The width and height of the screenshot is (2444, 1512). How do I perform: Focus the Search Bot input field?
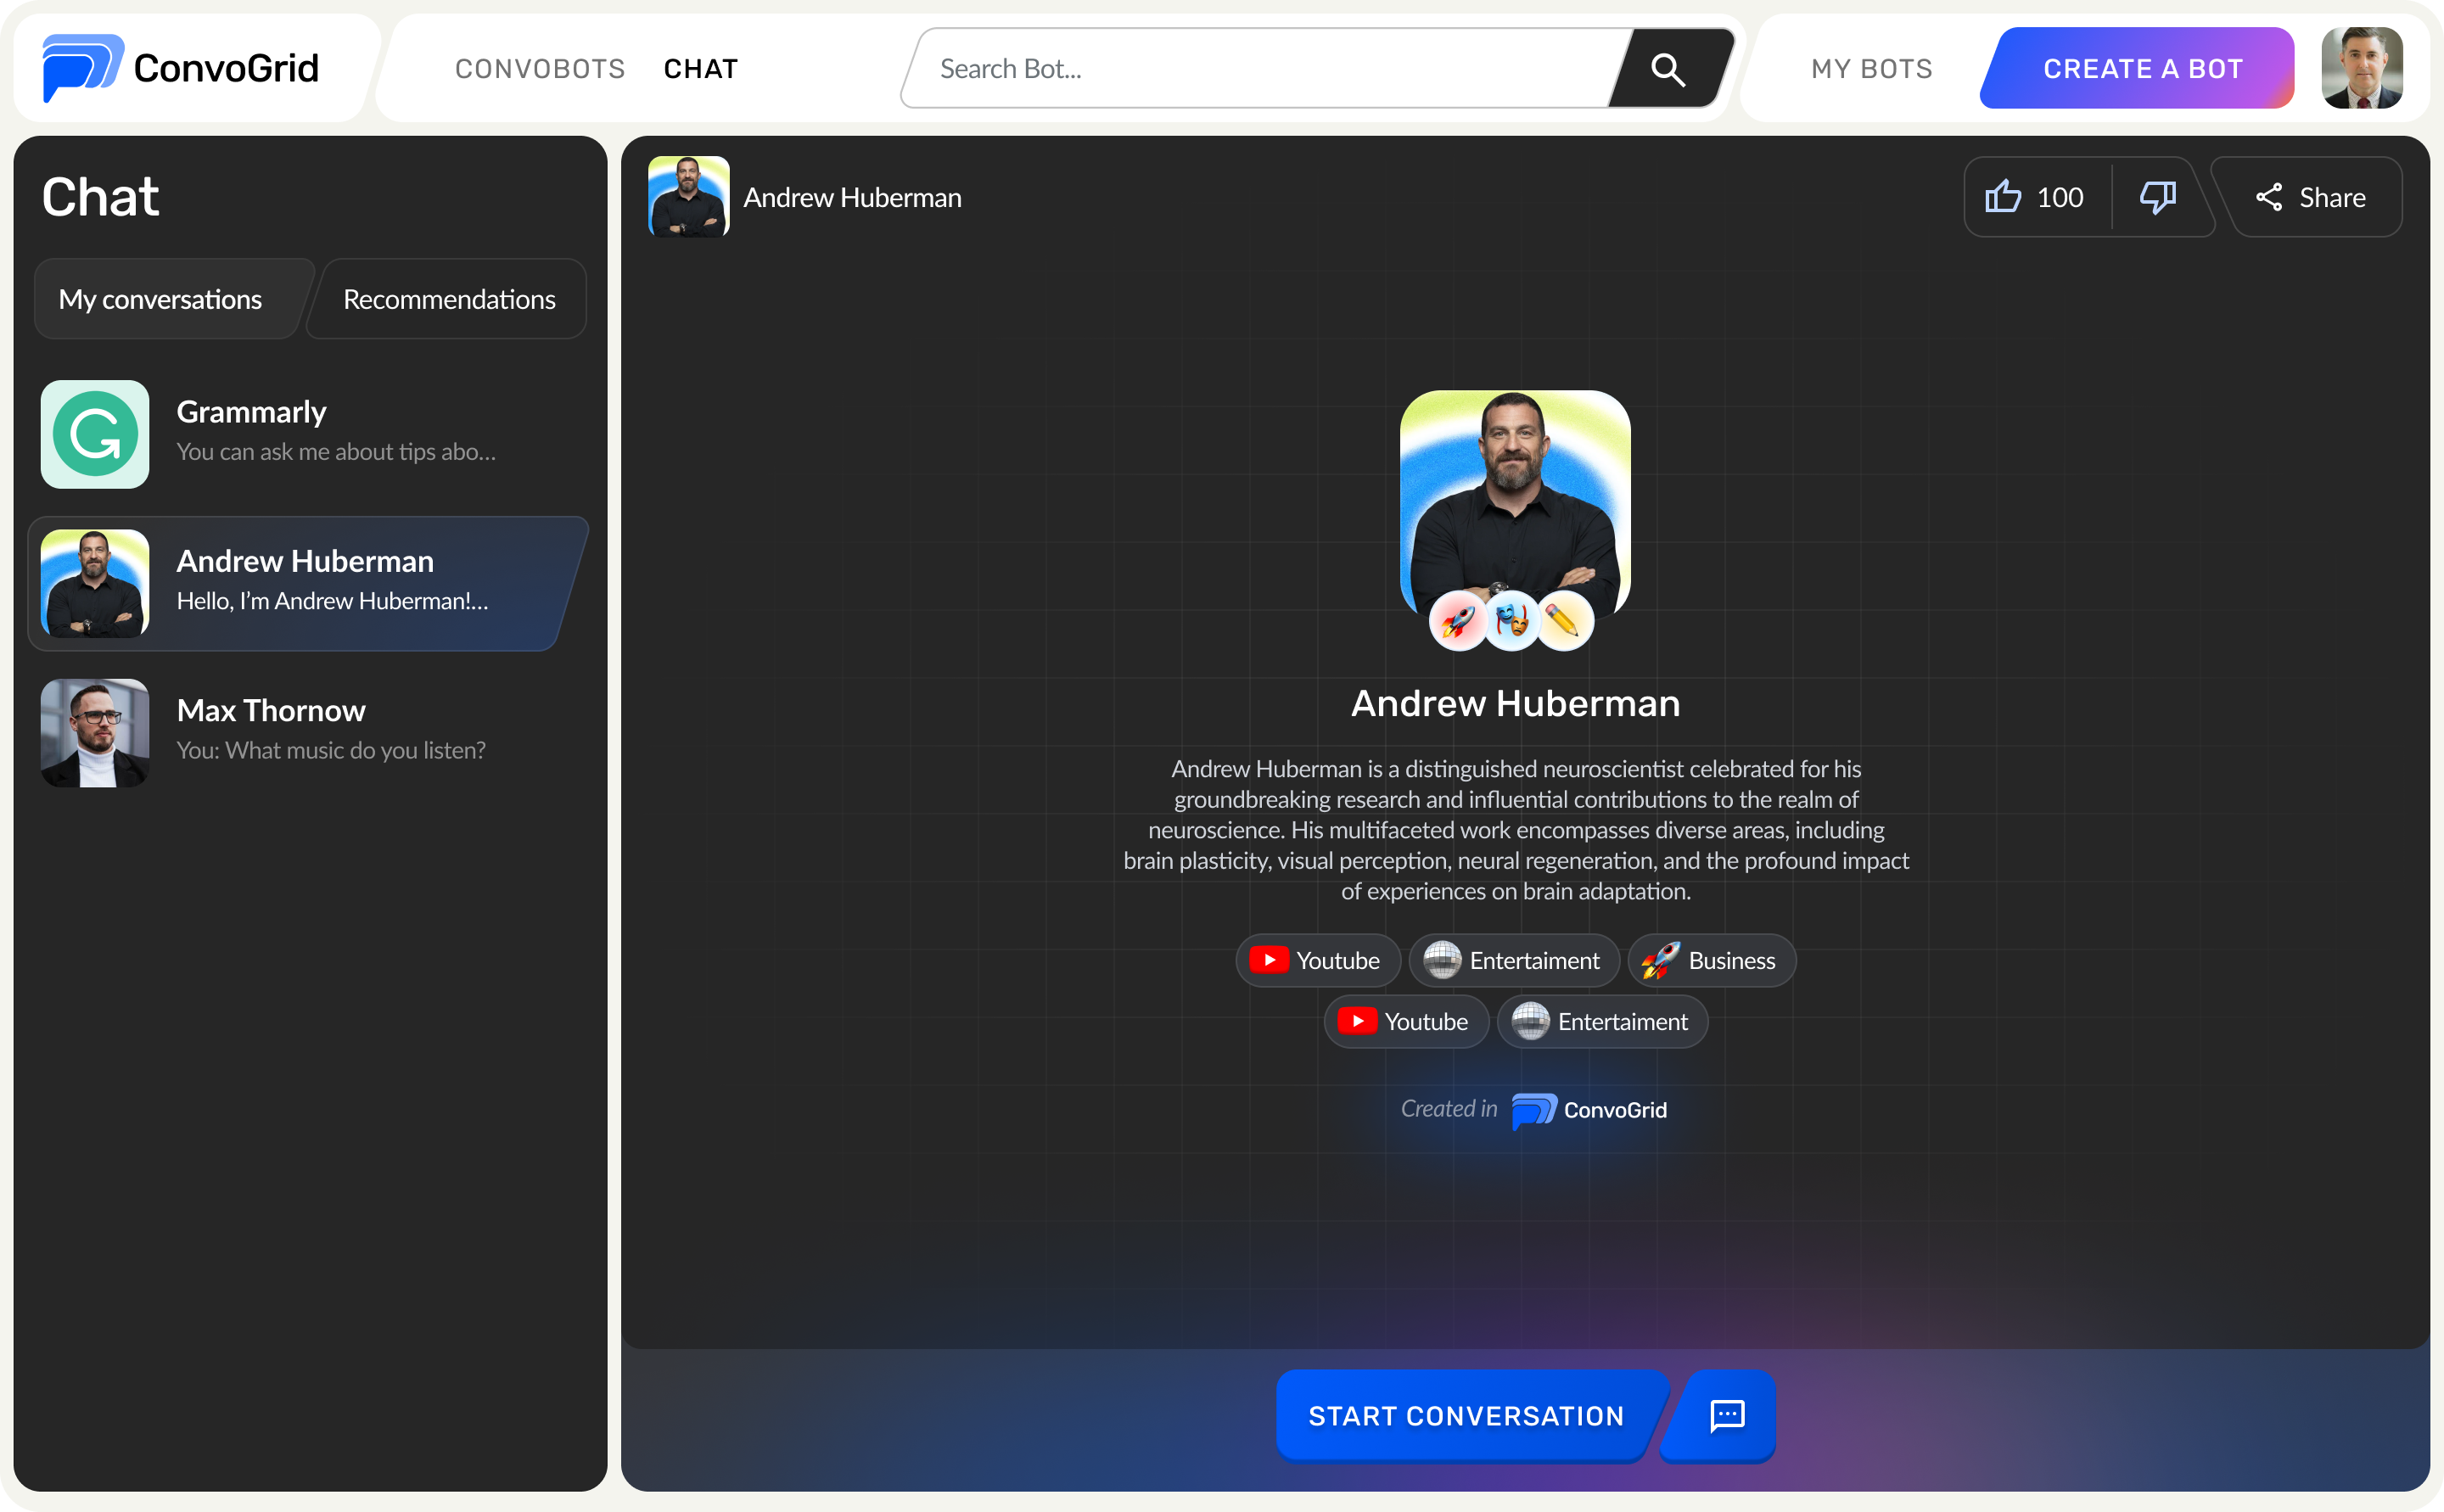pos(1260,69)
